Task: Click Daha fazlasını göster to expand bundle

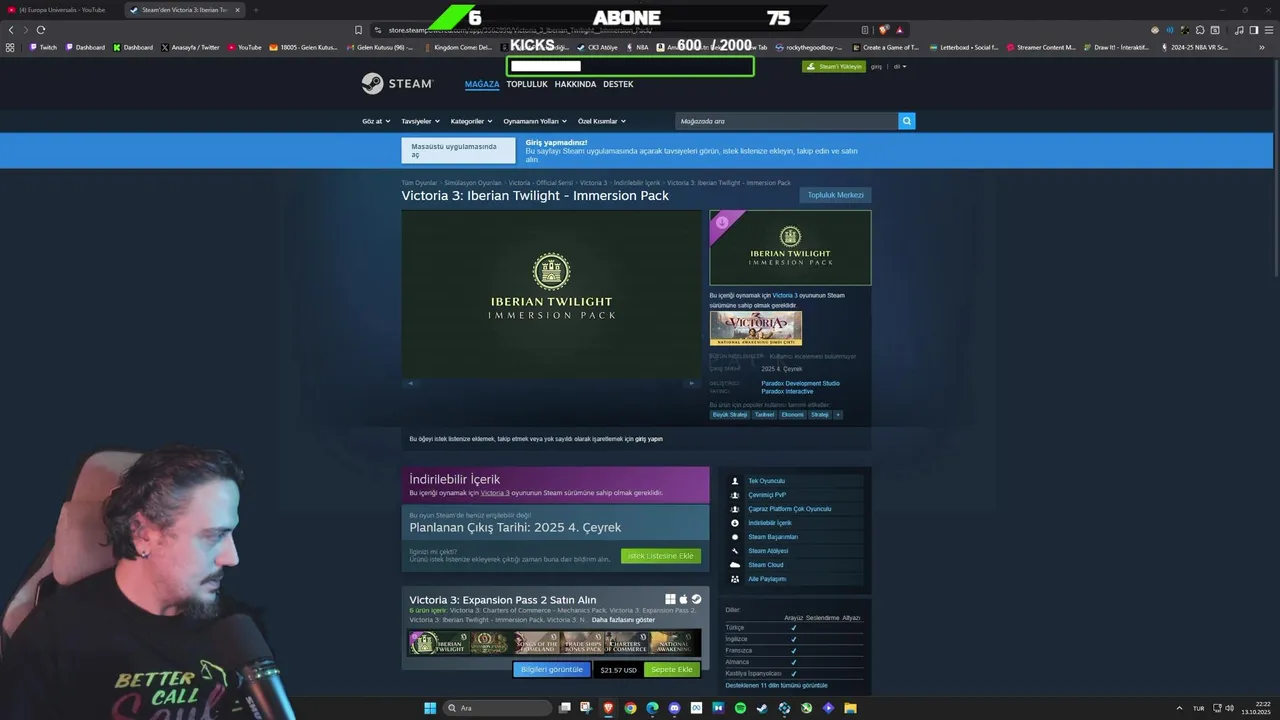Action: point(623,620)
